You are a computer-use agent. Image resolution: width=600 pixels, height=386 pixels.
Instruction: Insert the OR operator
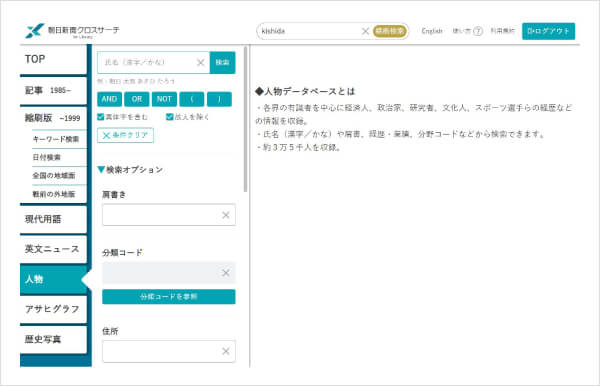click(137, 99)
